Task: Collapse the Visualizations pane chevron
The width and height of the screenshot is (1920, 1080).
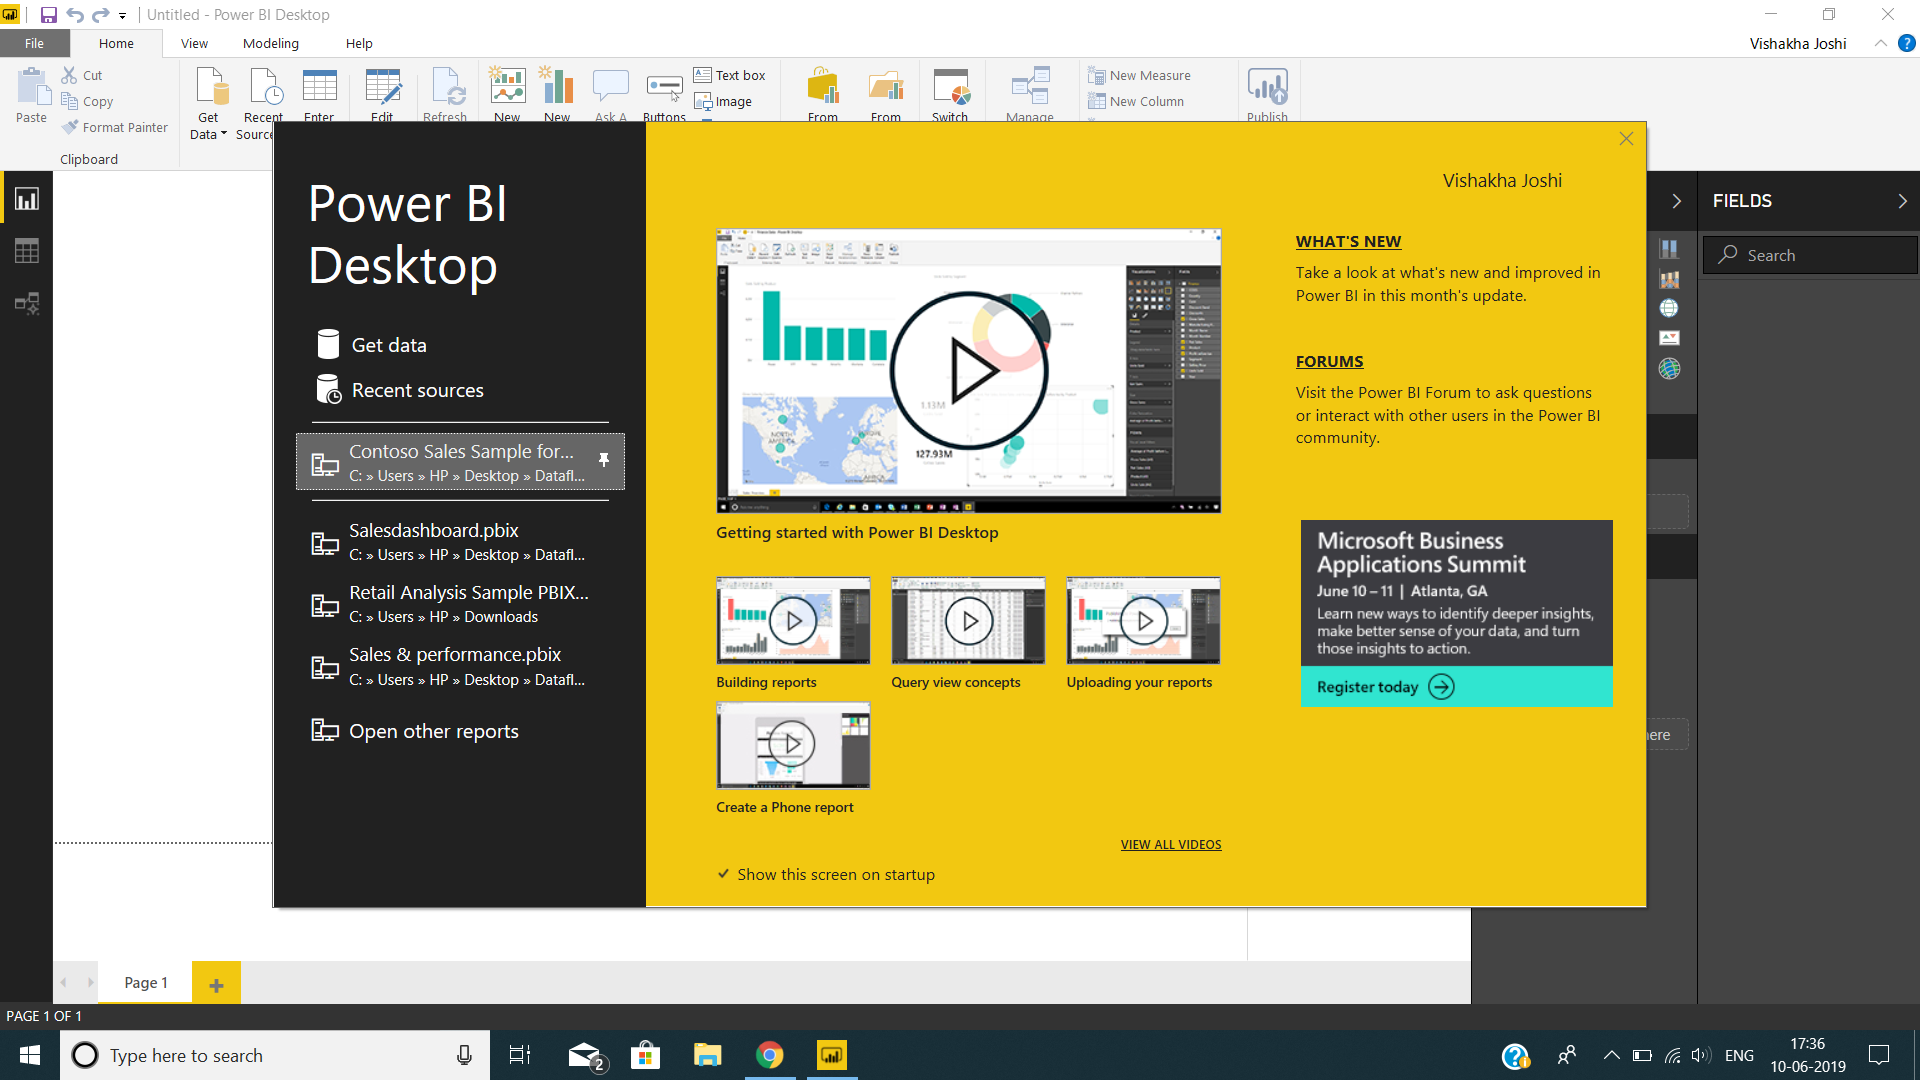Action: (1676, 201)
